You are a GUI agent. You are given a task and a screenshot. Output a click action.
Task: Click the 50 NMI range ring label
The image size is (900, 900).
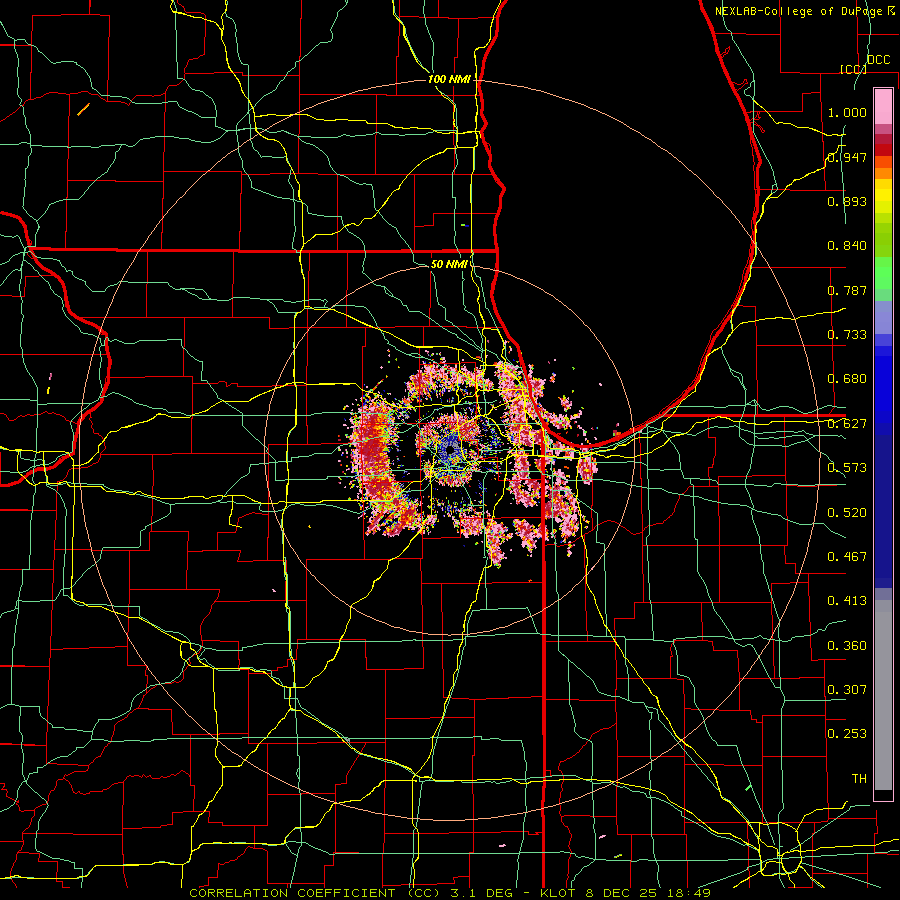pos(449,264)
